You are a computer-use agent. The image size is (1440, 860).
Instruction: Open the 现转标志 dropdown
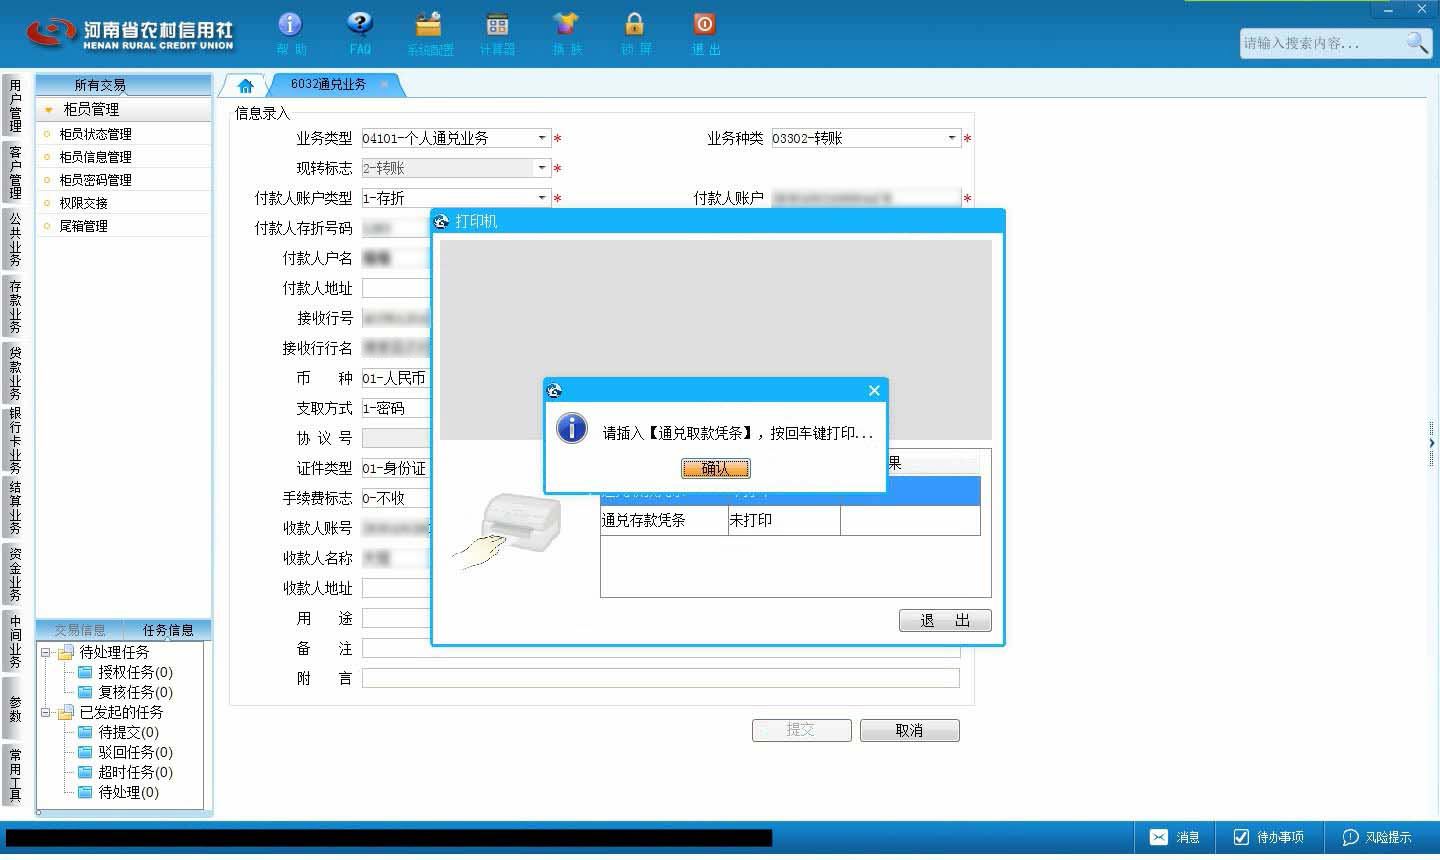pyautogui.click(x=542, y=168)
